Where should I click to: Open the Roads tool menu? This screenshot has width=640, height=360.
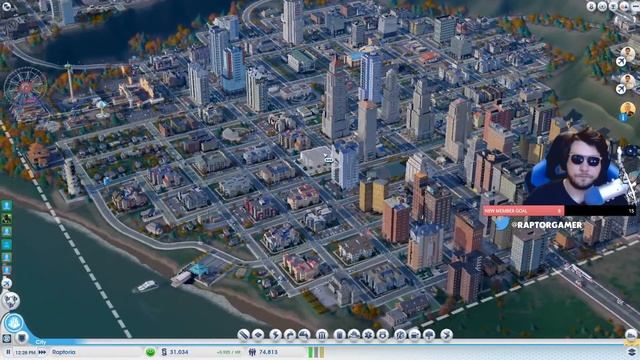(244, 335)
